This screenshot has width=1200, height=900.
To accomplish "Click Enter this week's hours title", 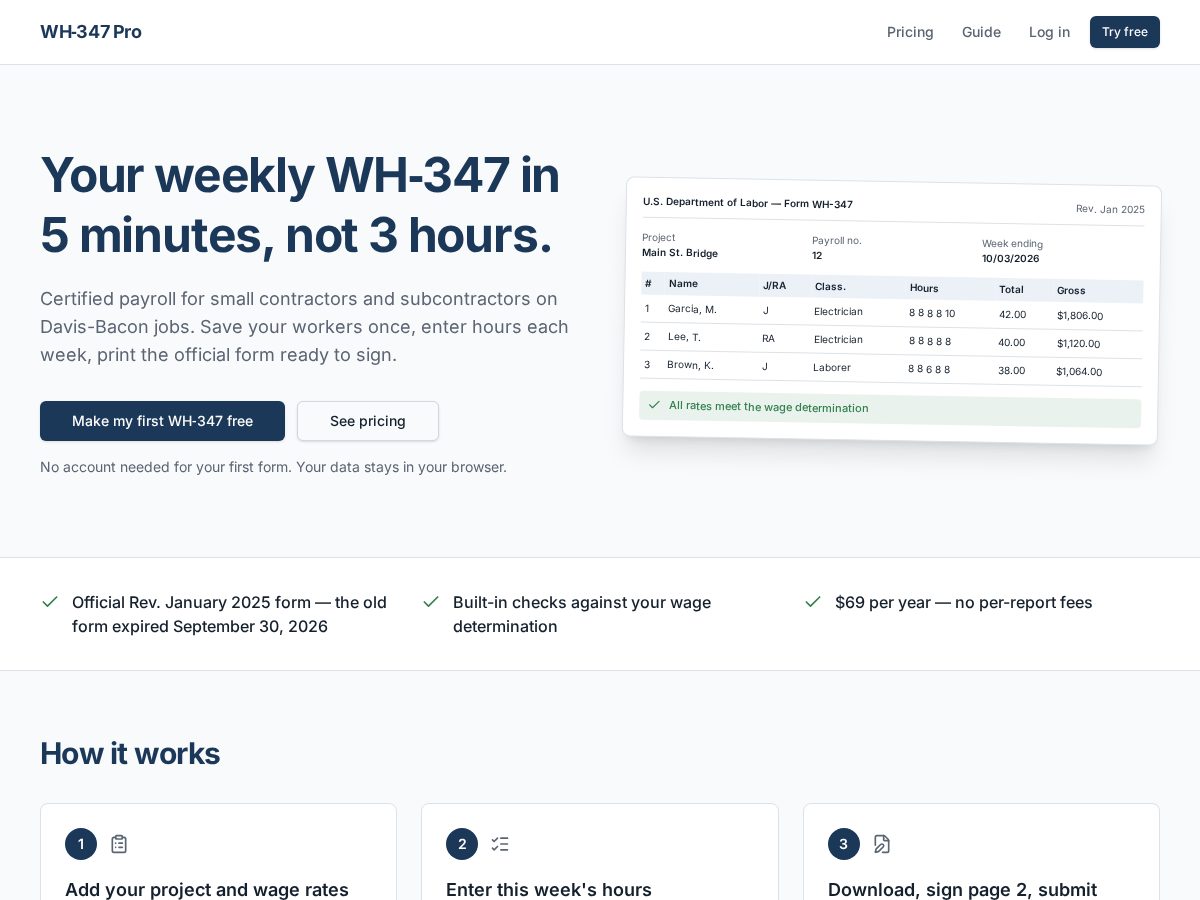I will click(549, 889).
